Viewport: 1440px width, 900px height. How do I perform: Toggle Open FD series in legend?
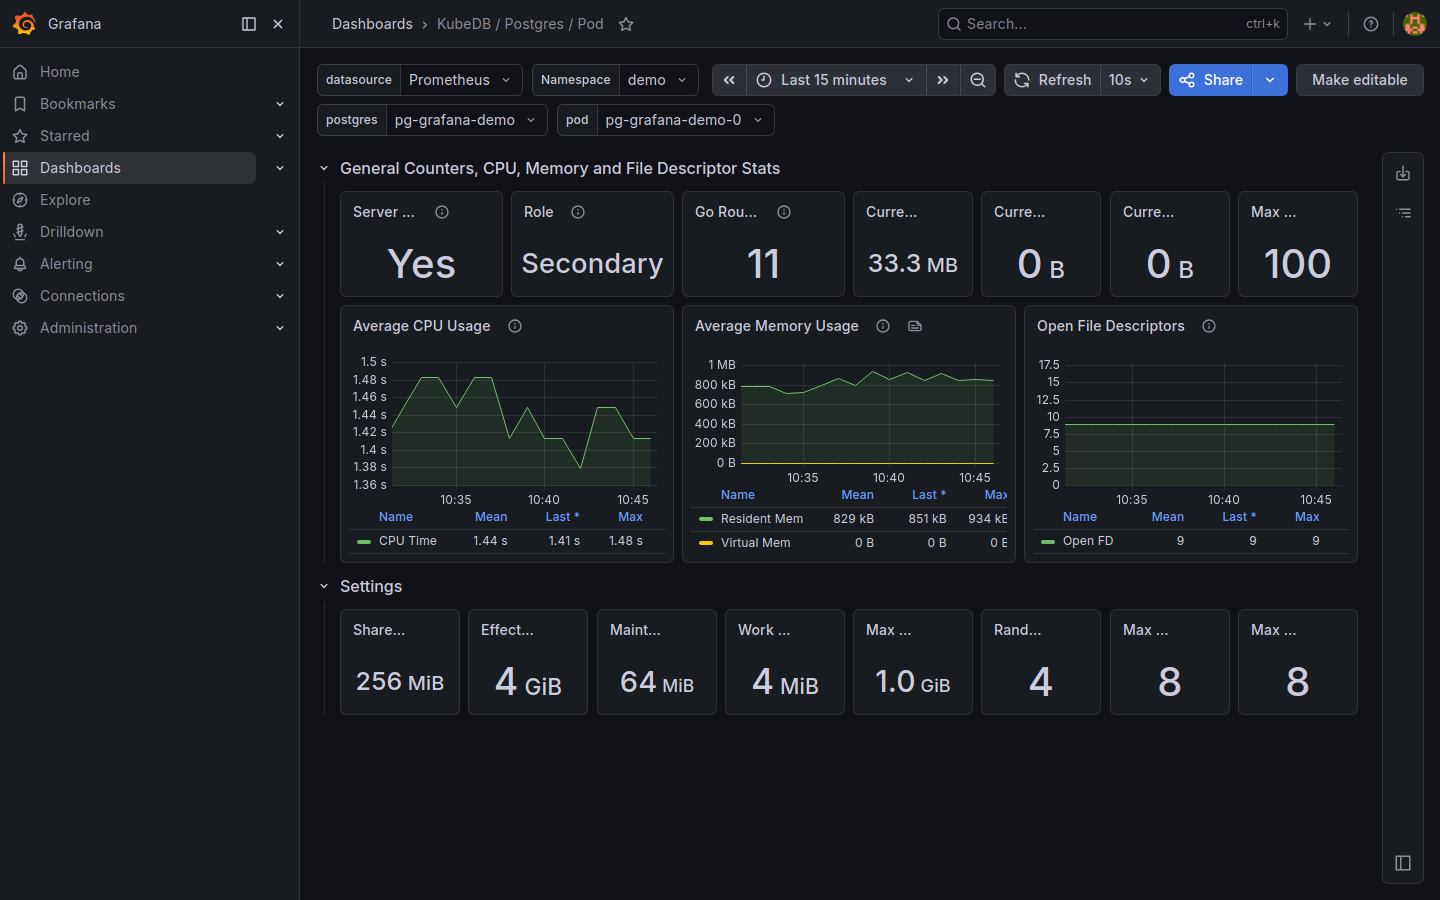[x=1088, y=541]
